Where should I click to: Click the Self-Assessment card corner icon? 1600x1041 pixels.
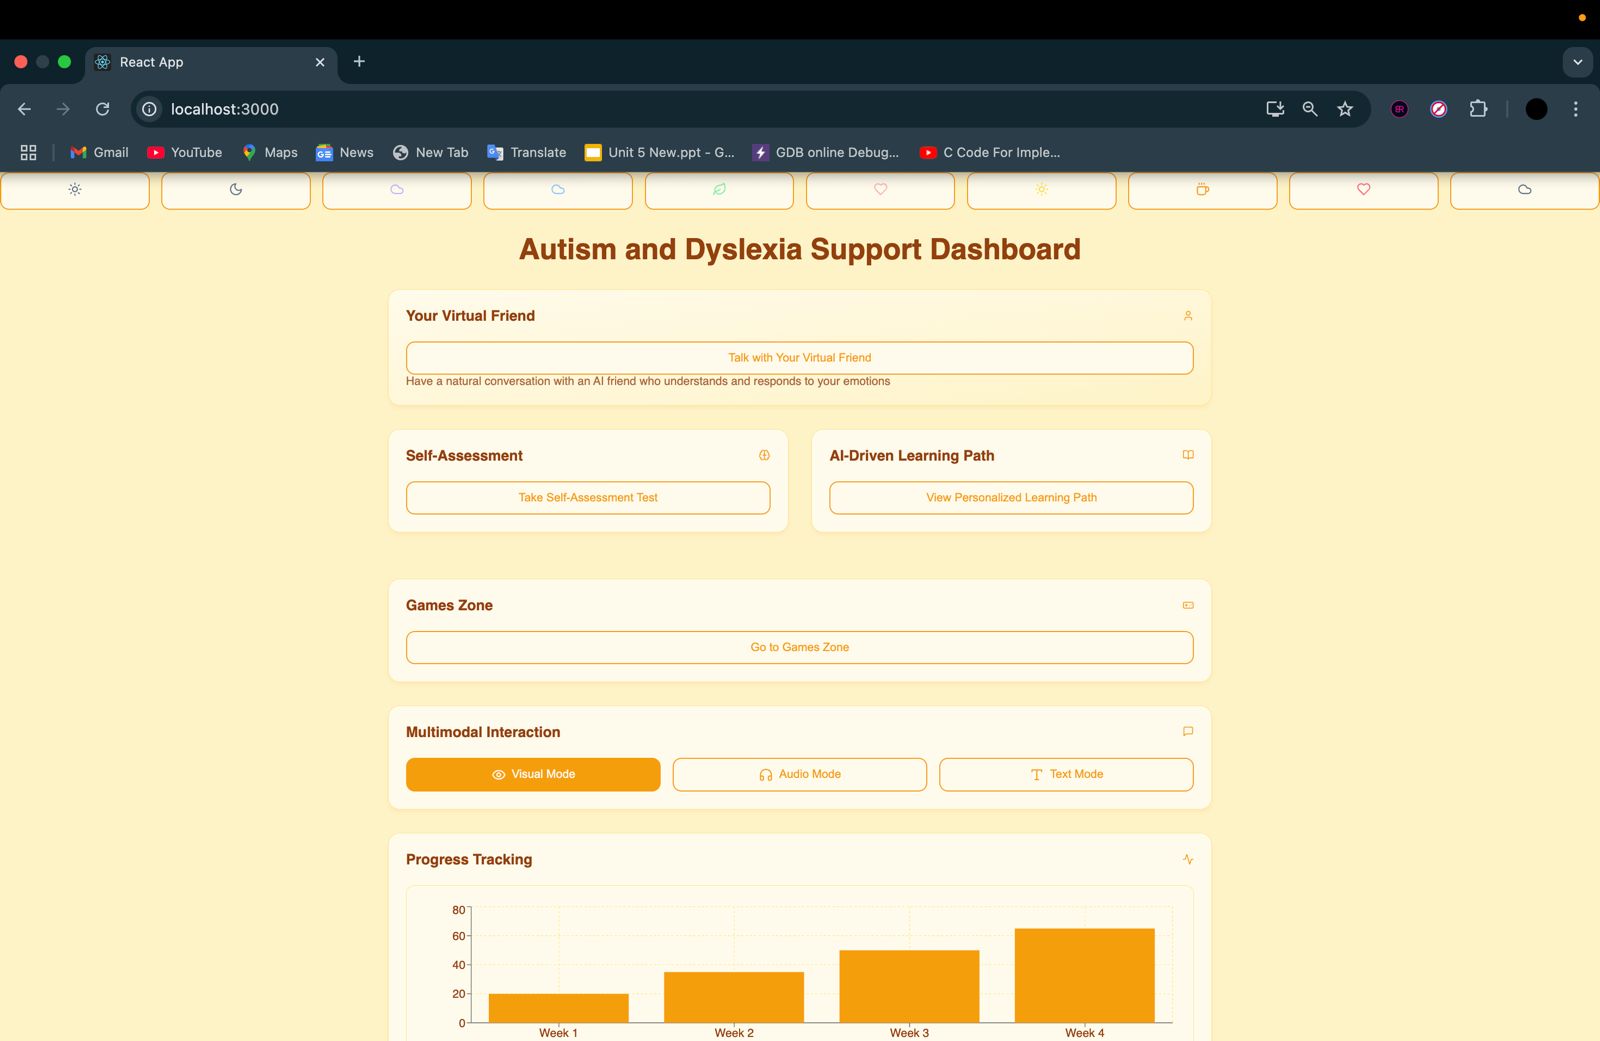[x=765, y=455]
